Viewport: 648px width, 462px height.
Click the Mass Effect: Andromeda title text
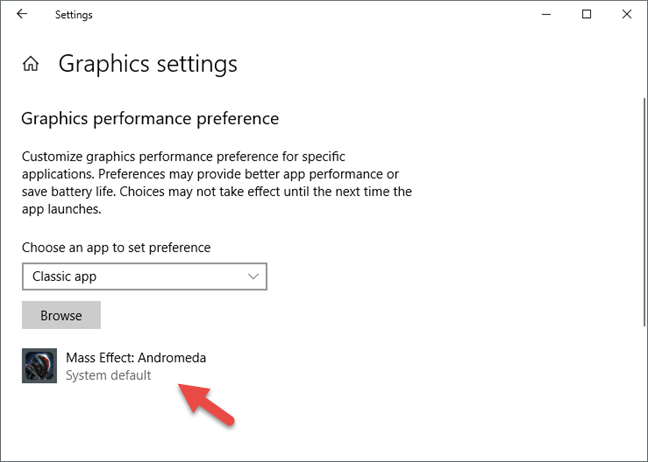136,357
